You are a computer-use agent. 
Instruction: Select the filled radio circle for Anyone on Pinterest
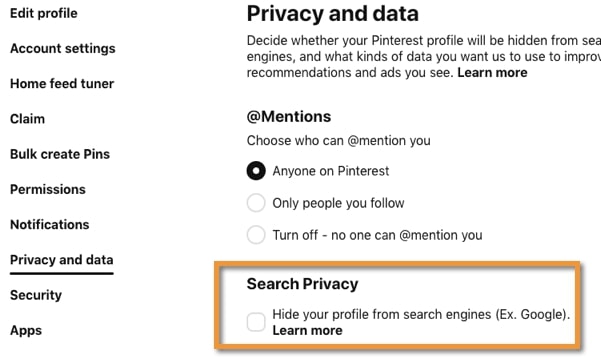256,171
